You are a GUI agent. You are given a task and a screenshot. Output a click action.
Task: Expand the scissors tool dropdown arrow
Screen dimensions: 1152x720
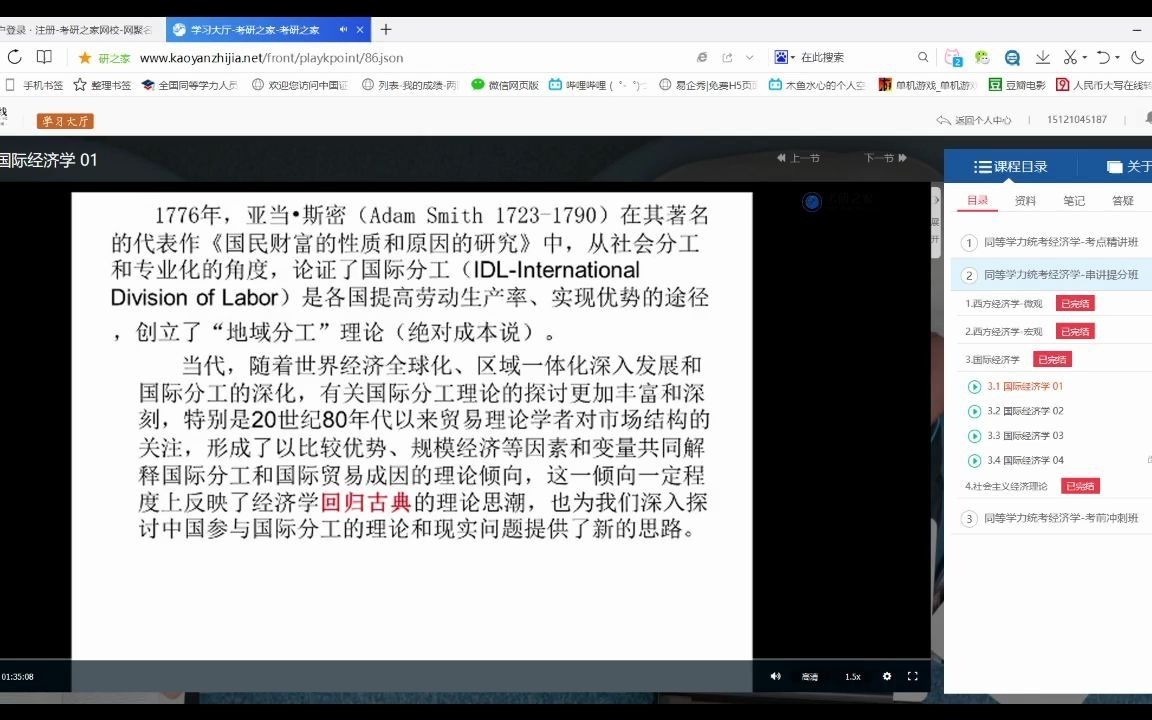tap(1083, 57)
